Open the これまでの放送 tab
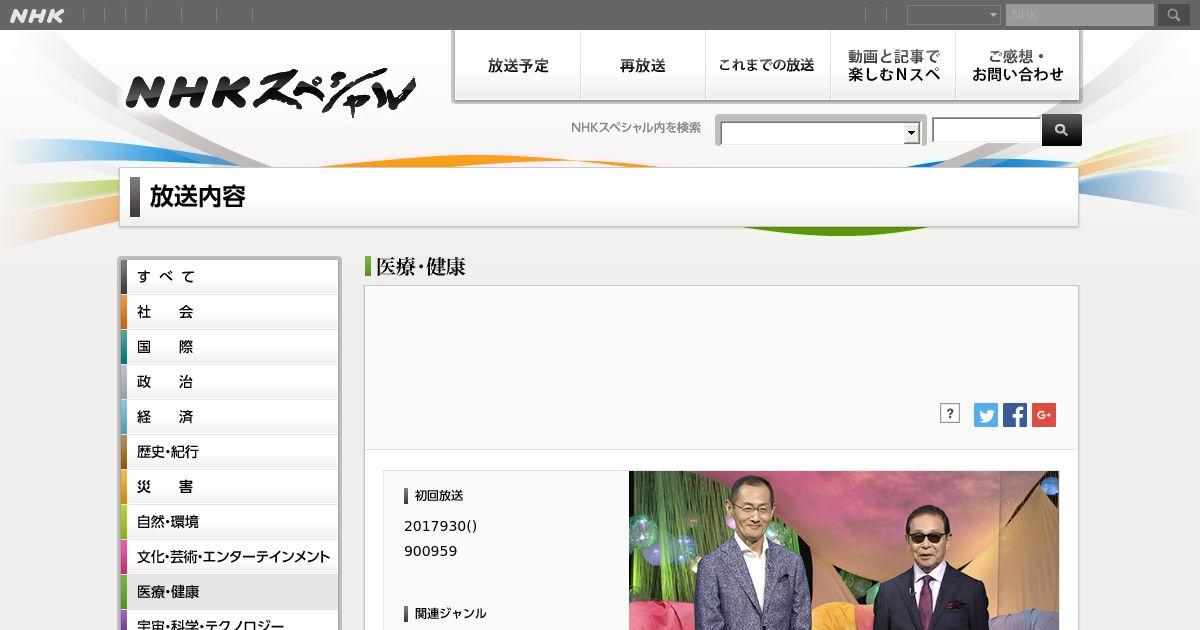The height and width of the screenshot is (630, 1200). (768, 65)
